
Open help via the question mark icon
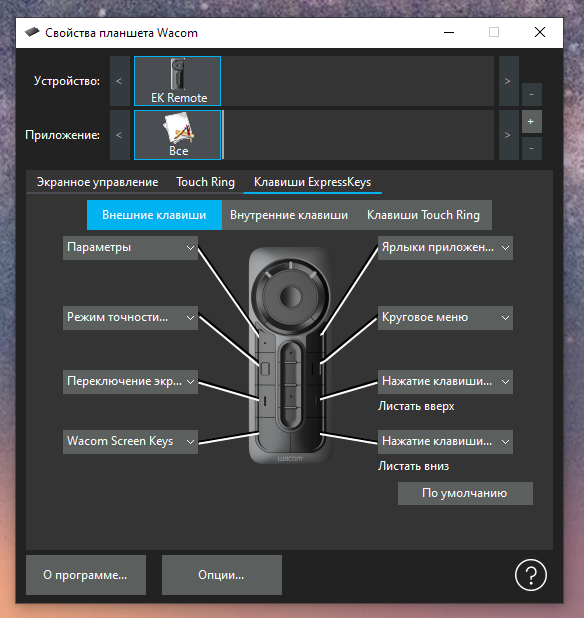pos(530,575)
